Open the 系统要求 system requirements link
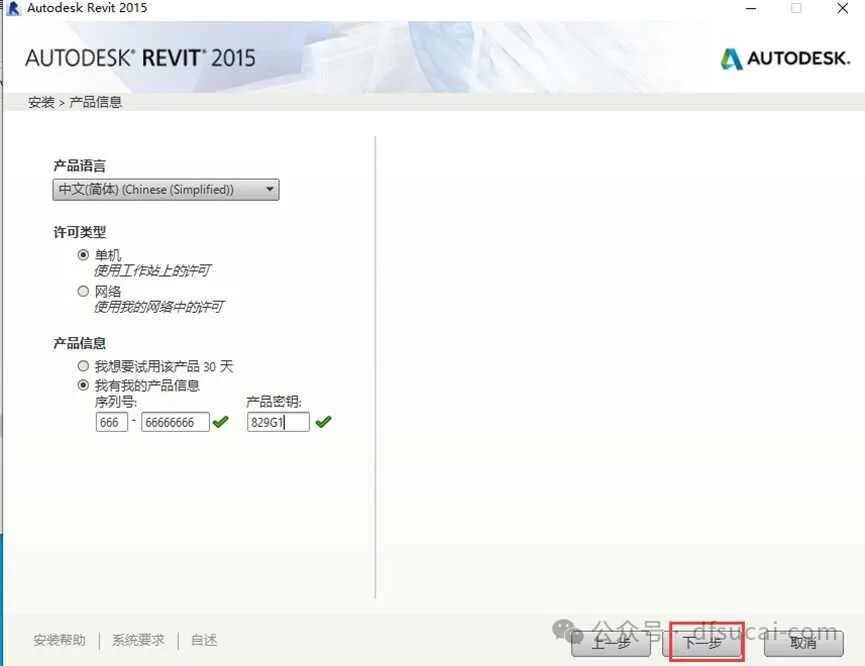865x666 pixels. [x=138, y=640]
